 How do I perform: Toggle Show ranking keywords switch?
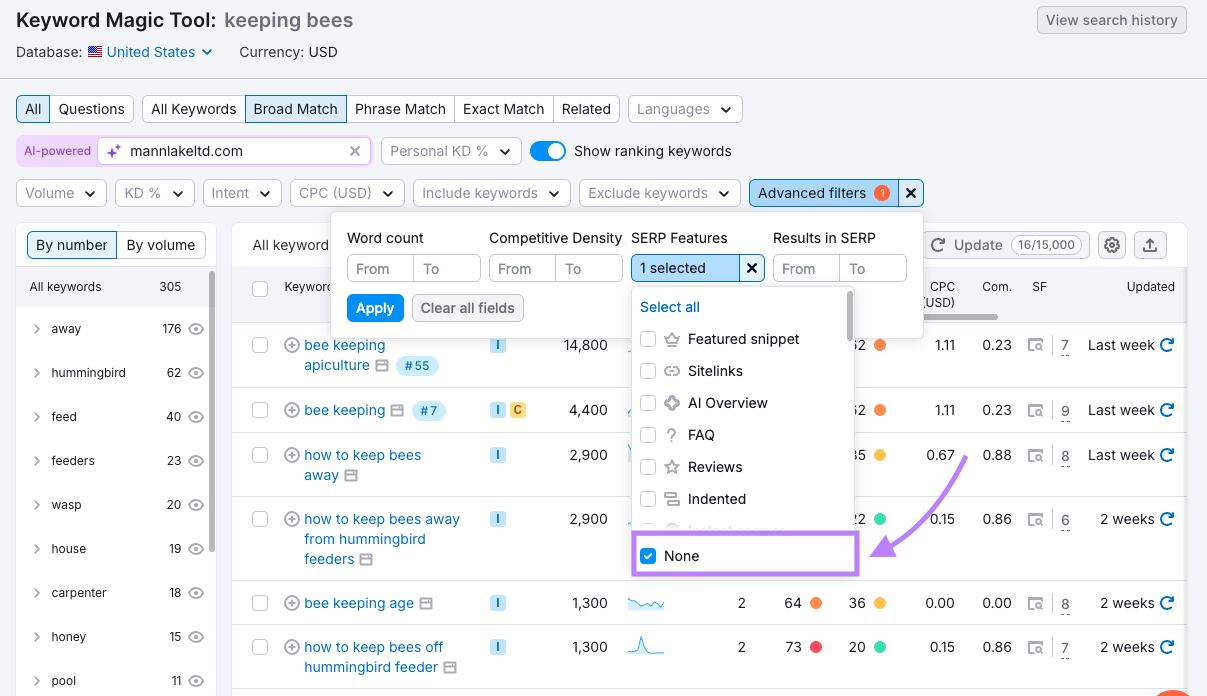coord(548,151)
